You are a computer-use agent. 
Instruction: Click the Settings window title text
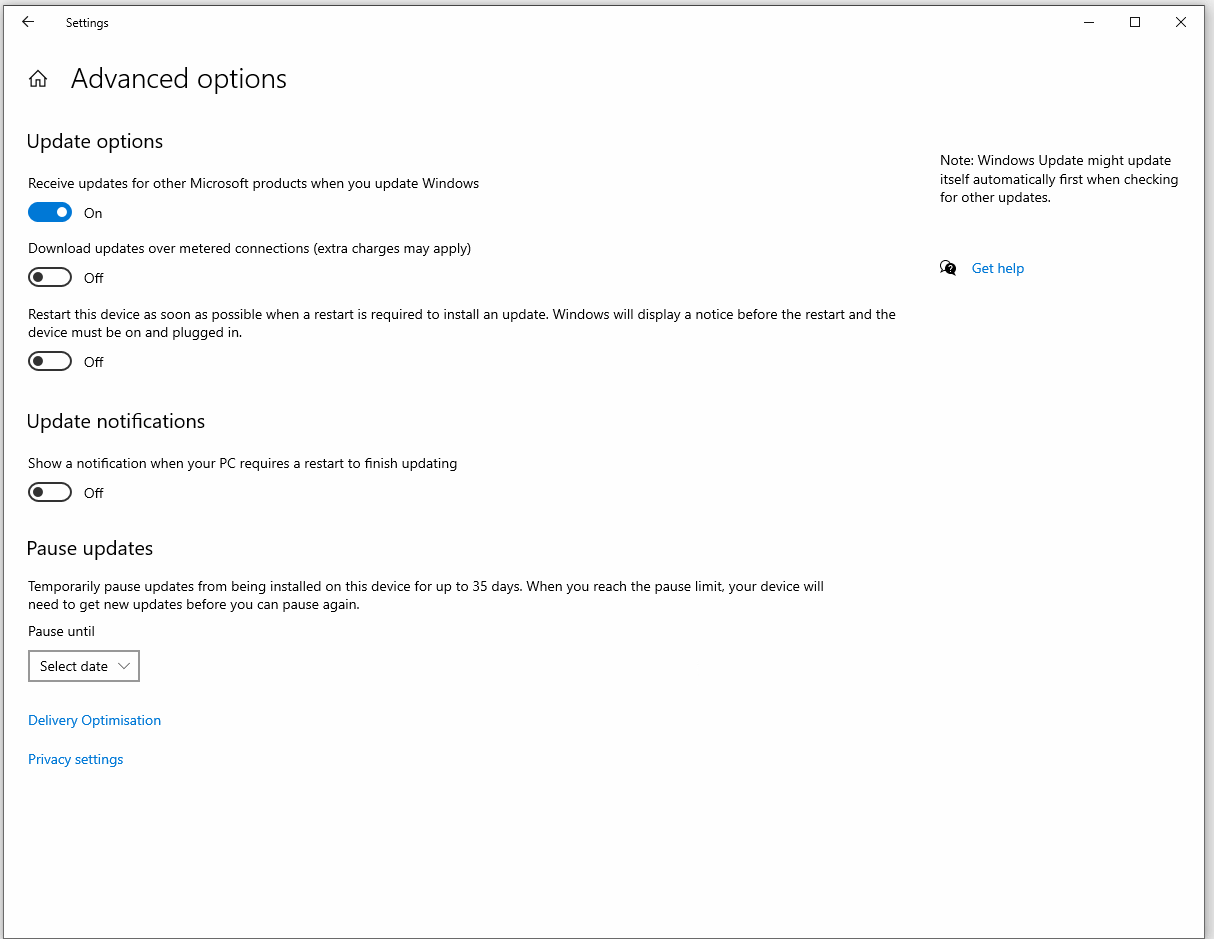(x=87, y=23)
